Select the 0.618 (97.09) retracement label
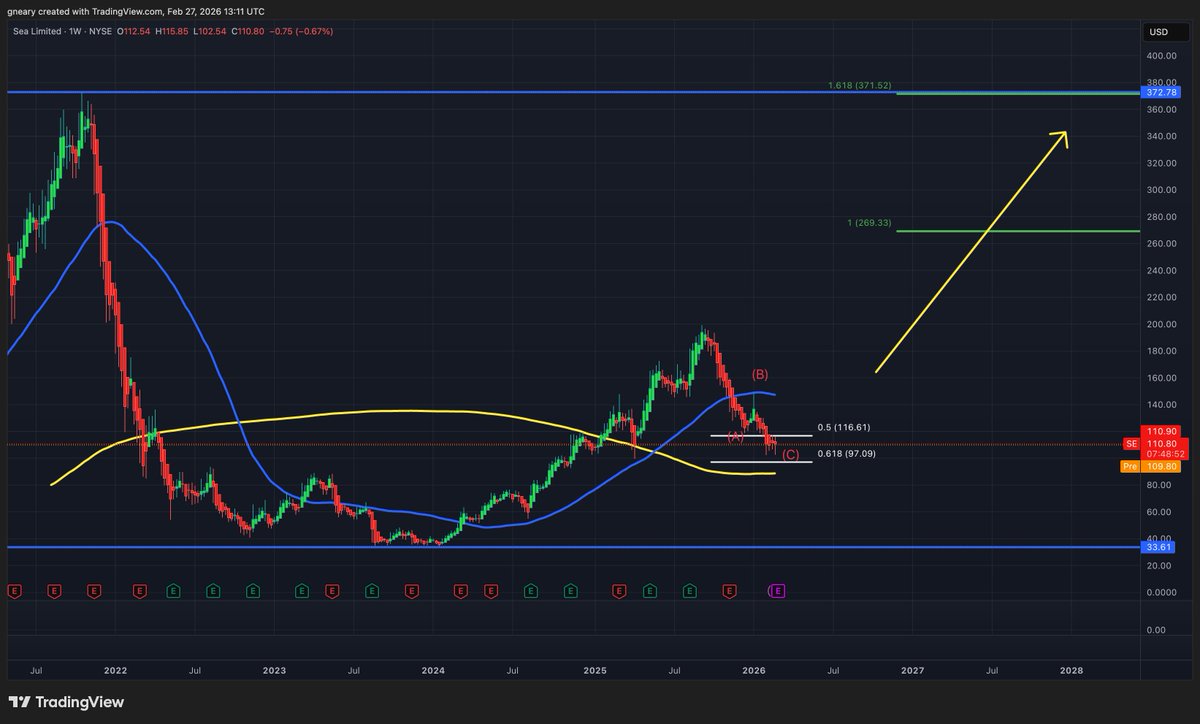This screenshot has width=1200, height=724. [x=846, y=454]
